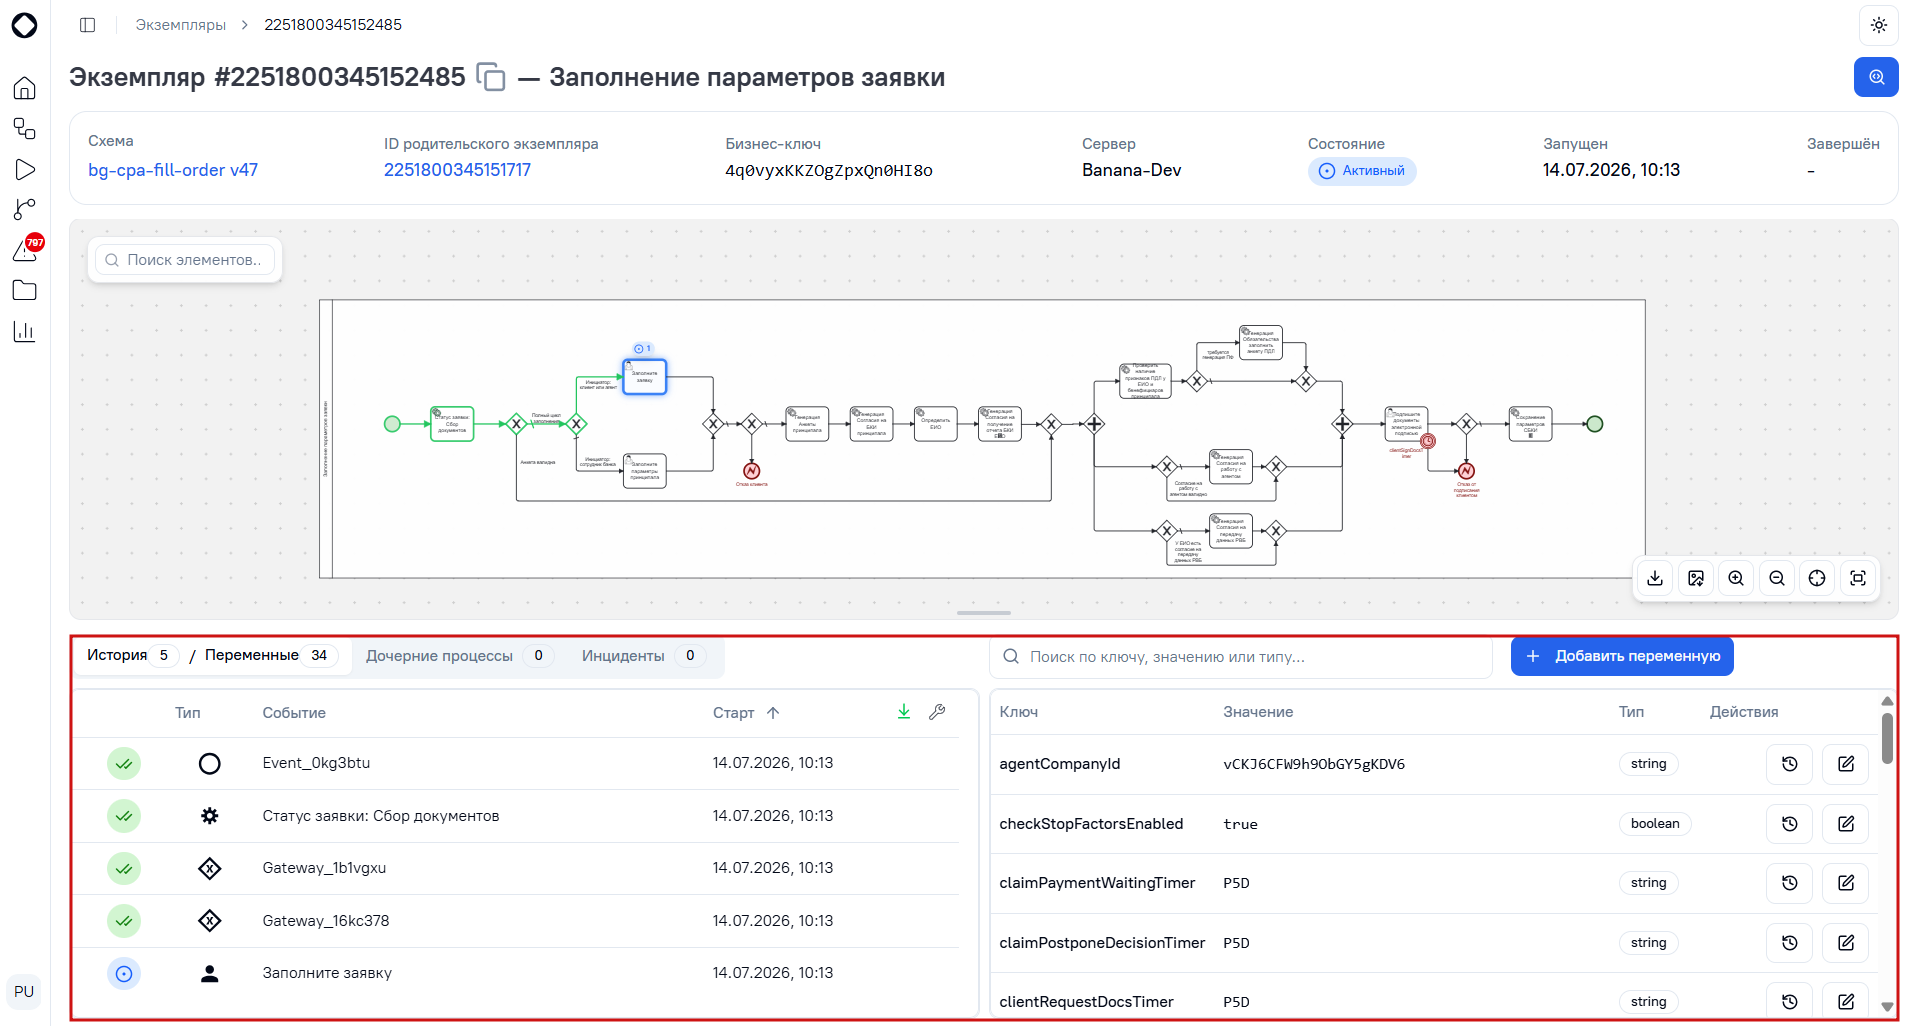Click the vCKJ6CFW9h90bGY5gKDV6 value
The image size is (1912, 1026).
[x=1314, y=764]
